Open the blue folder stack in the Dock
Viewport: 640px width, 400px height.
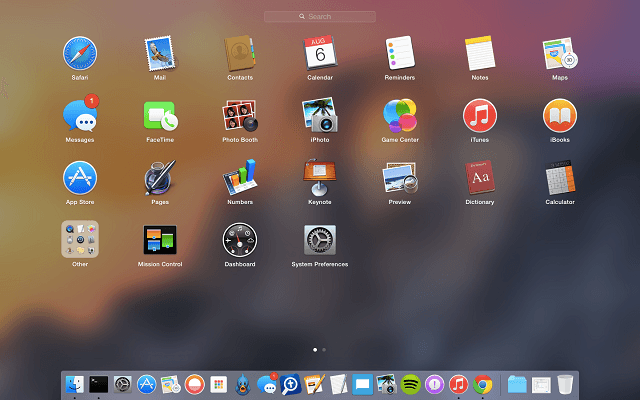pos(517,384)
